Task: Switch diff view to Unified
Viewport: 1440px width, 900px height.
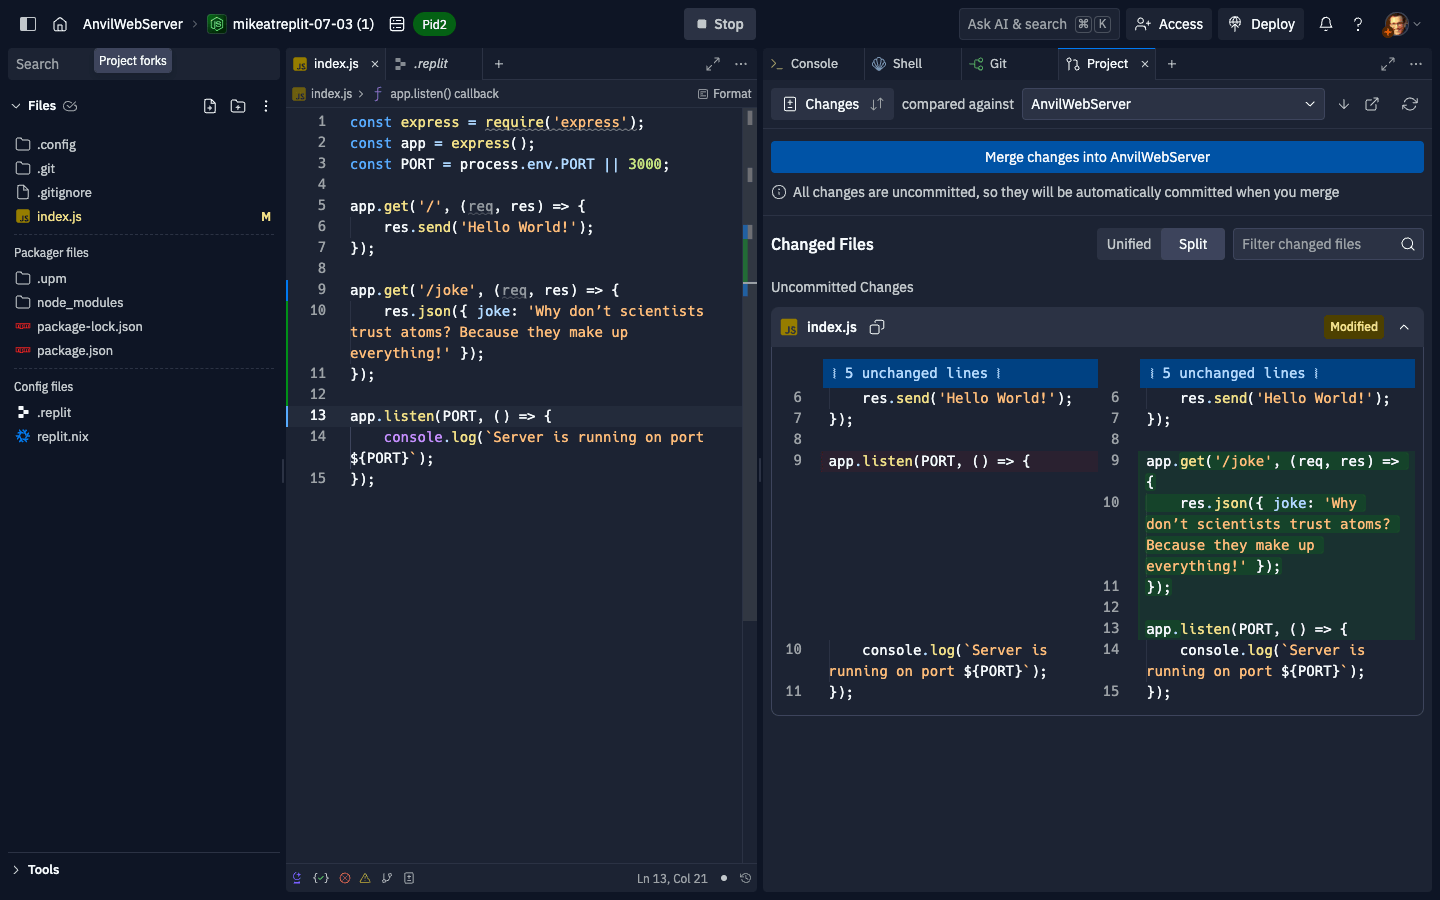Action: tap(1129, 244)
